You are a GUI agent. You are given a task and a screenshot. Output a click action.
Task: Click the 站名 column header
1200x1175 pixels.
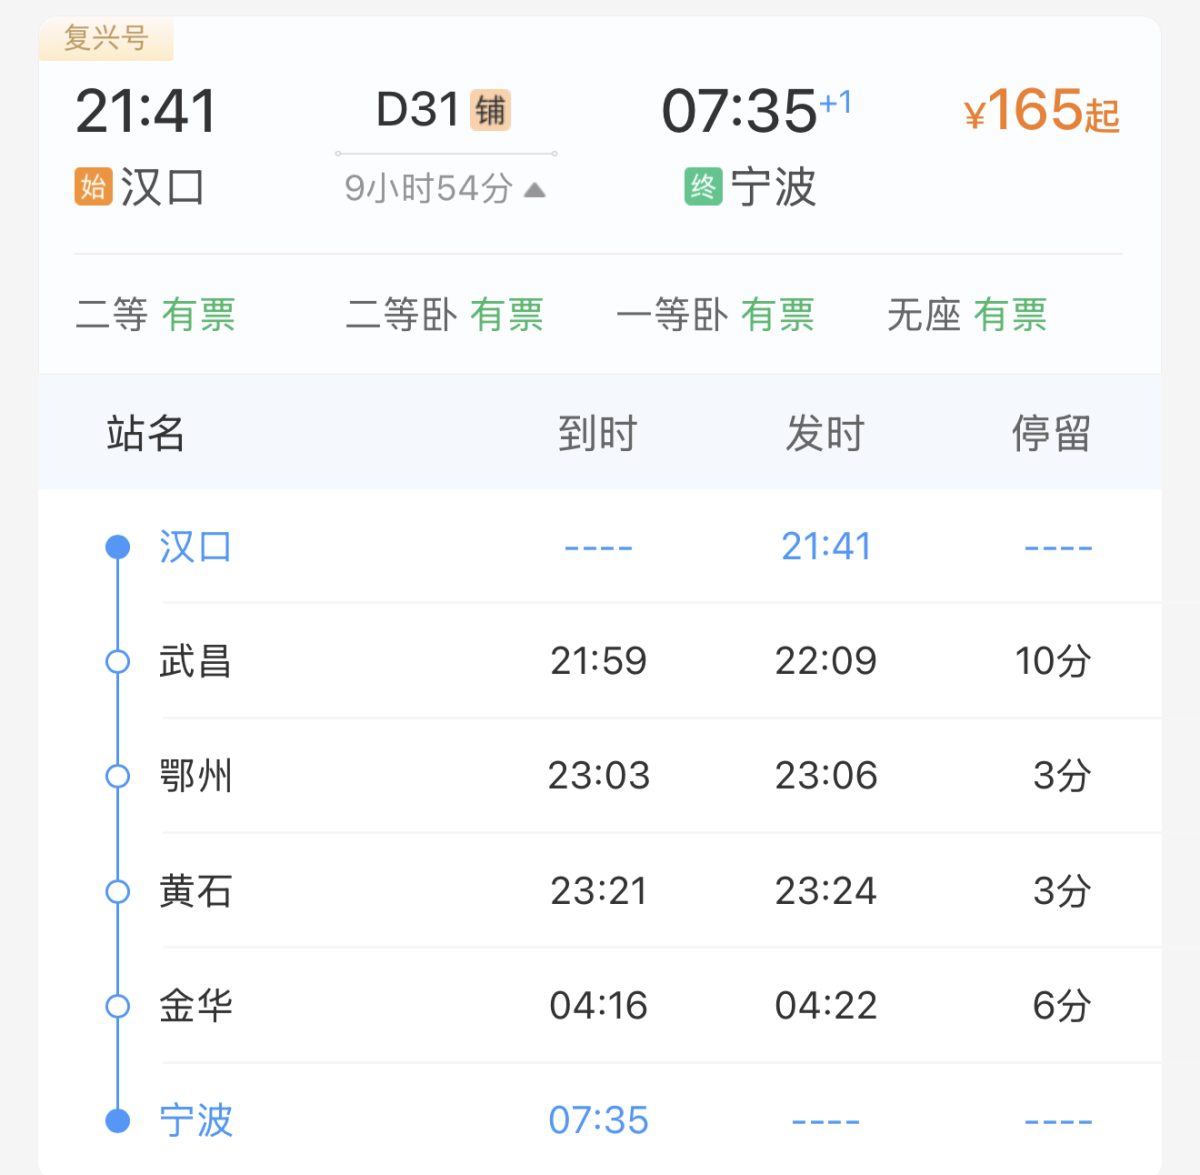pos(146,434)
